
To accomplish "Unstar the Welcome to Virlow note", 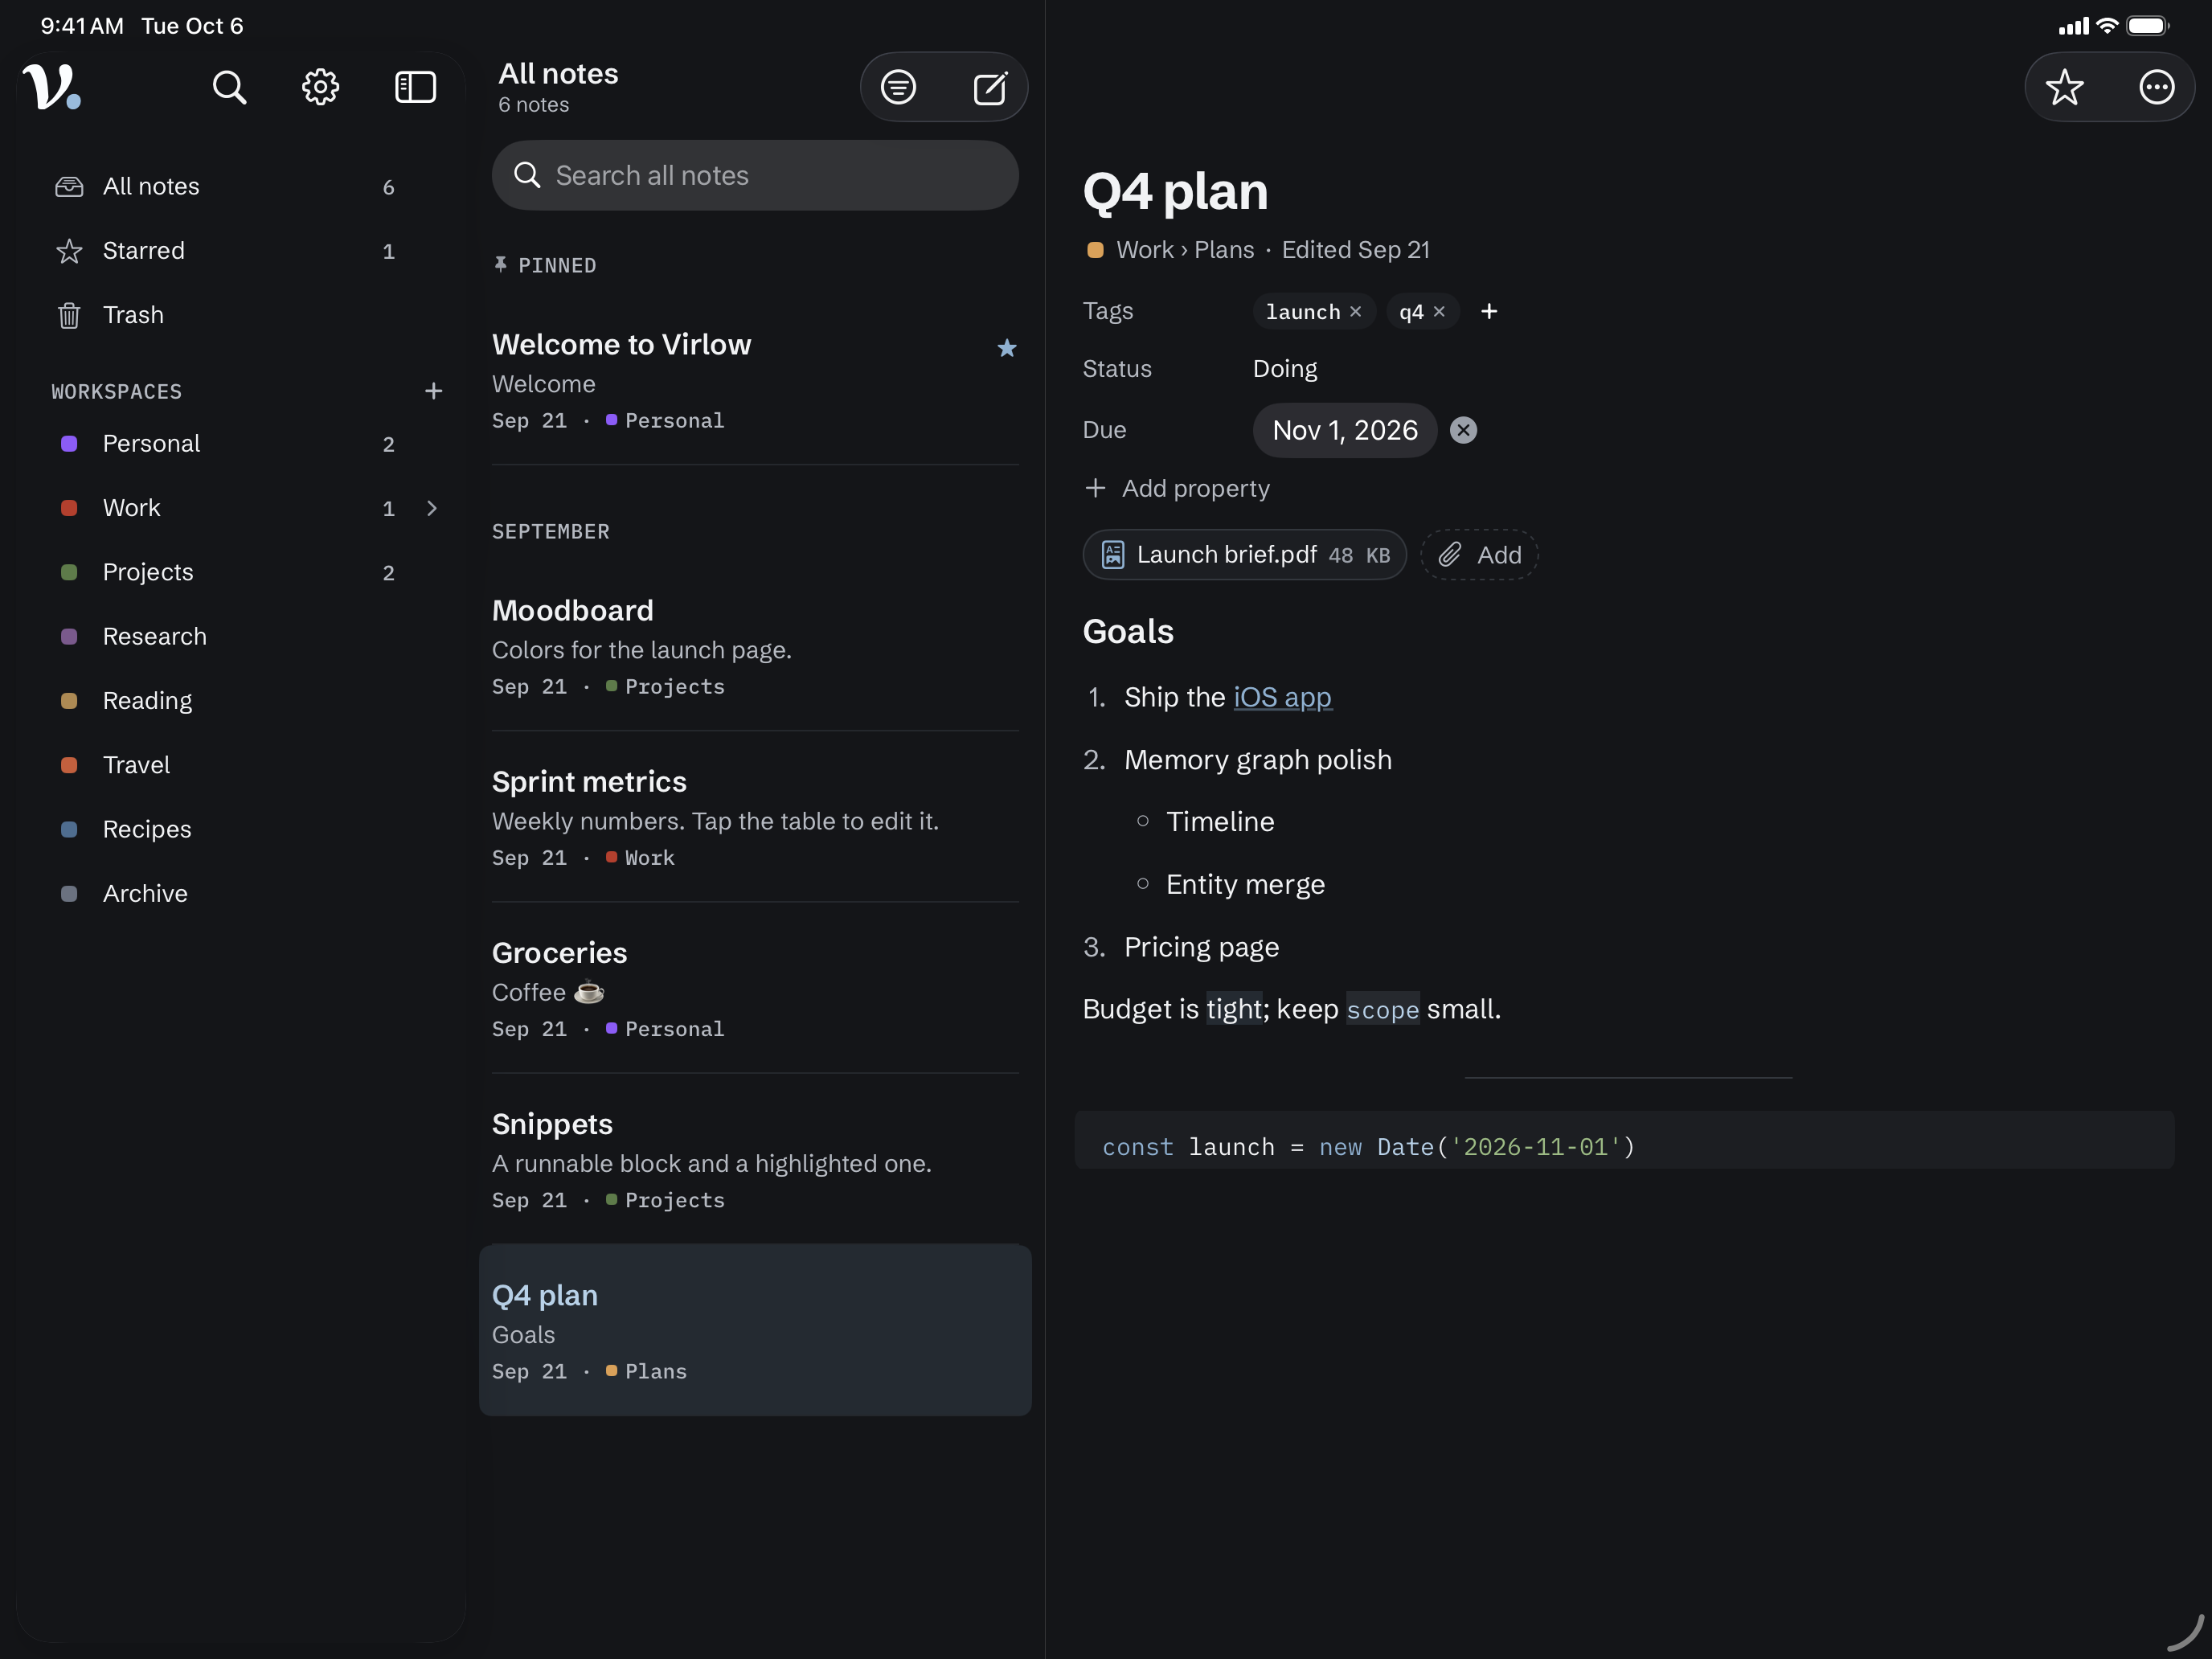I will point(1006,348).
